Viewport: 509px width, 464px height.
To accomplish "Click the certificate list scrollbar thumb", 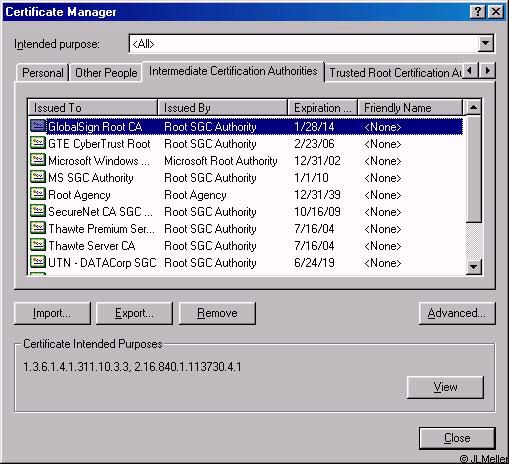I will (x=473, y=169).
